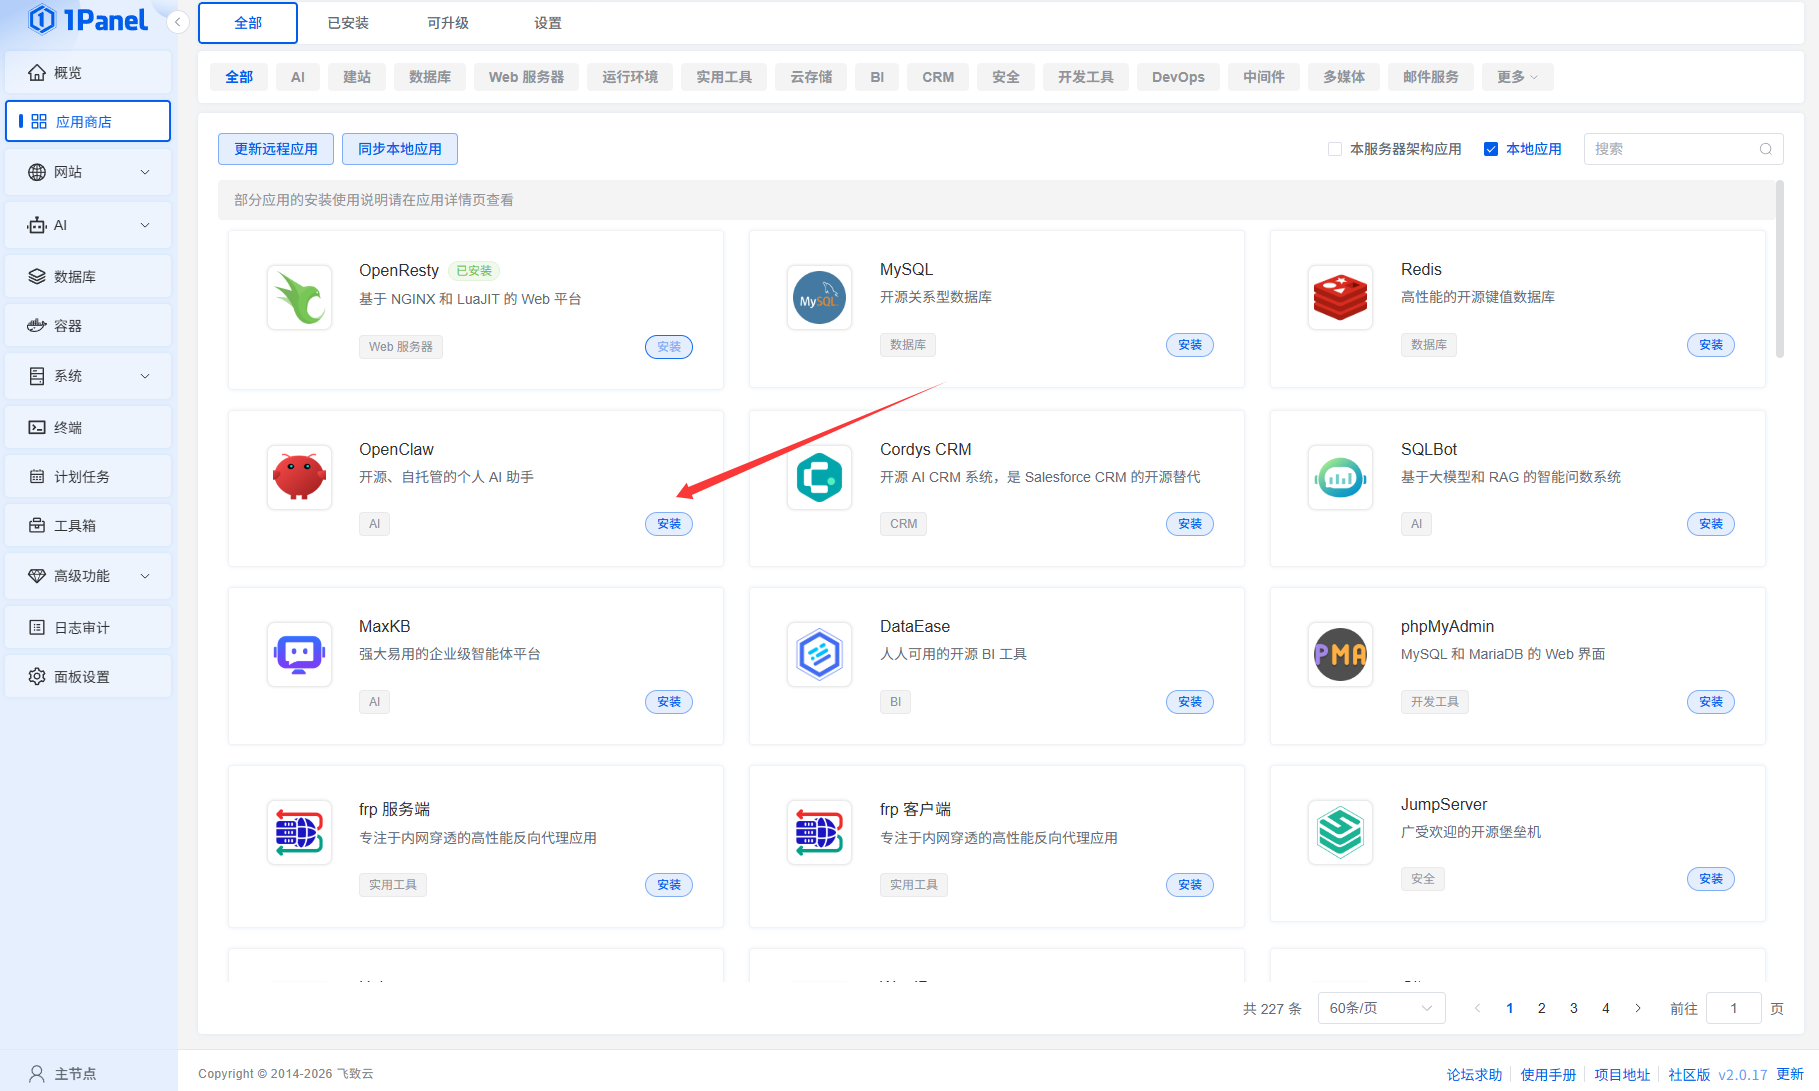Viewport: 1819px width, 1091px height.
Task: Click the OpenClaw red mascot icon
Action: 299,477
